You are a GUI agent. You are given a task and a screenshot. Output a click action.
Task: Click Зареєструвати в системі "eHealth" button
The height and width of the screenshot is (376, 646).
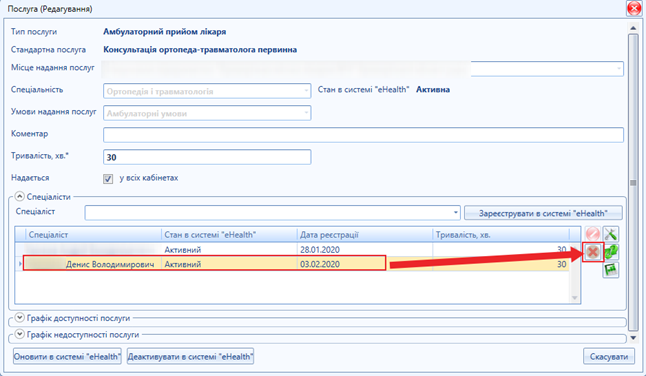[543, 213]
